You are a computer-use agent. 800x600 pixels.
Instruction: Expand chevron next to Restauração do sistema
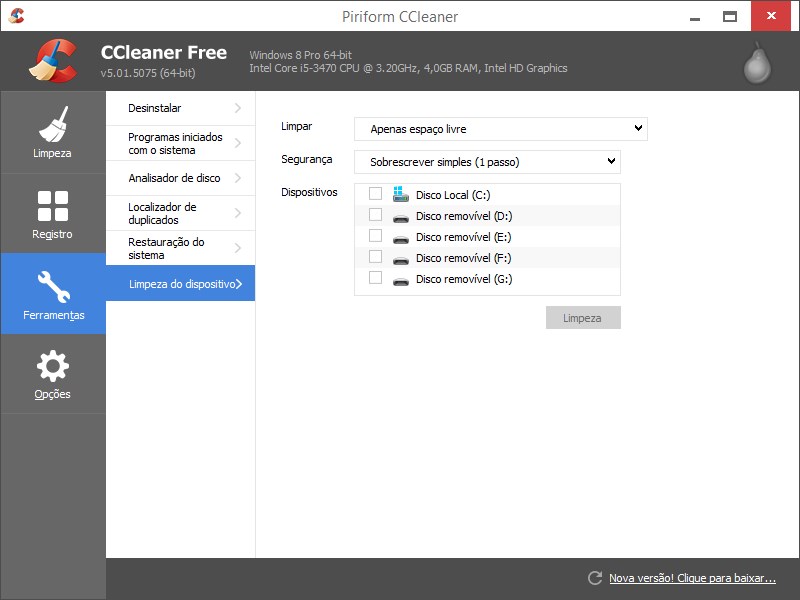point(238,248)
